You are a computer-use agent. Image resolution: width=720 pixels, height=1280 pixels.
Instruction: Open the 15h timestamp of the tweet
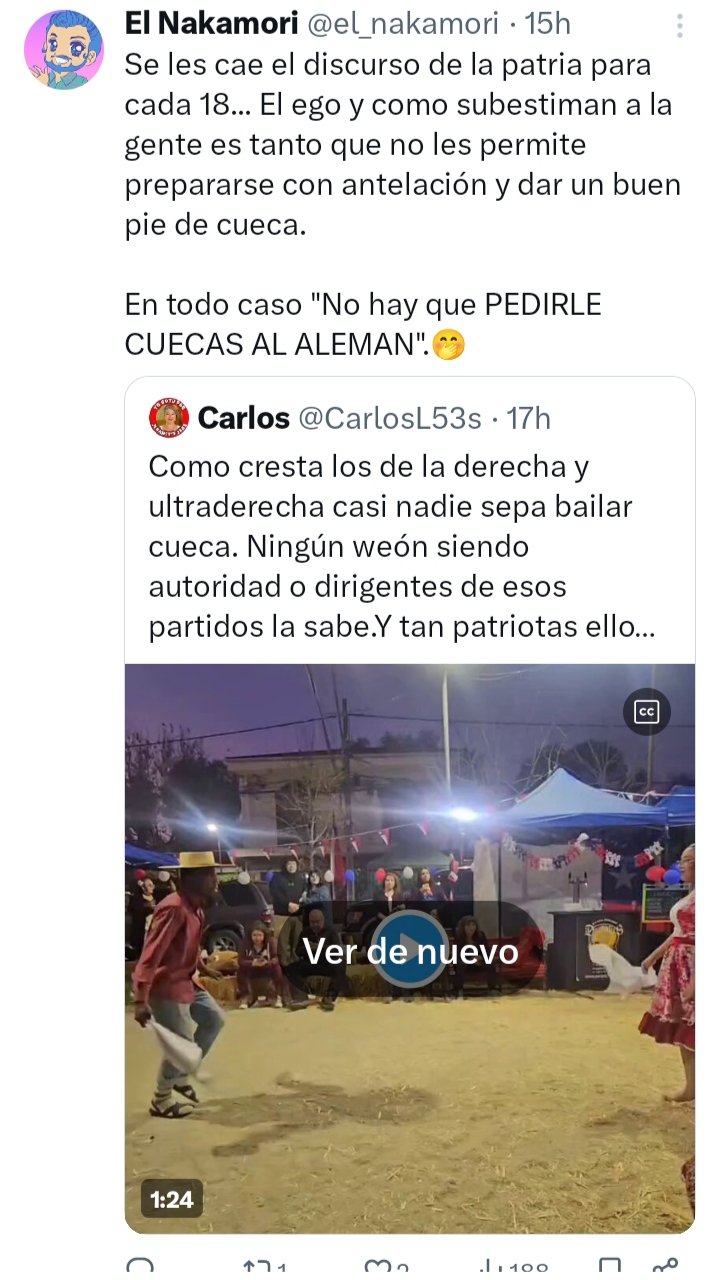click(548, 24)
